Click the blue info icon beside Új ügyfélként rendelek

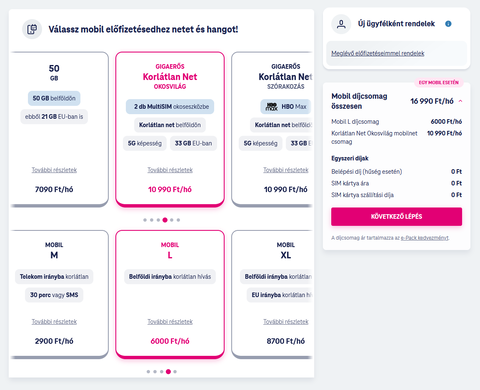(x=448, y=24)
